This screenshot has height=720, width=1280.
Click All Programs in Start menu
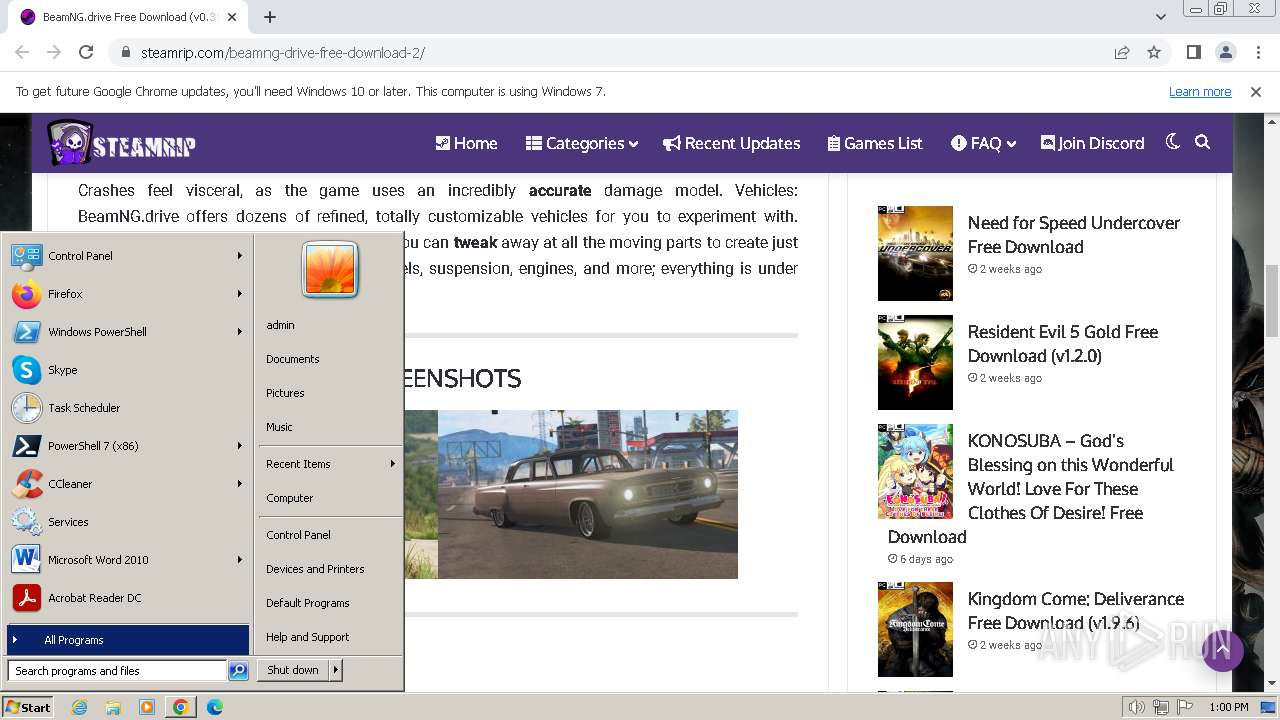(x=128, y=640)
